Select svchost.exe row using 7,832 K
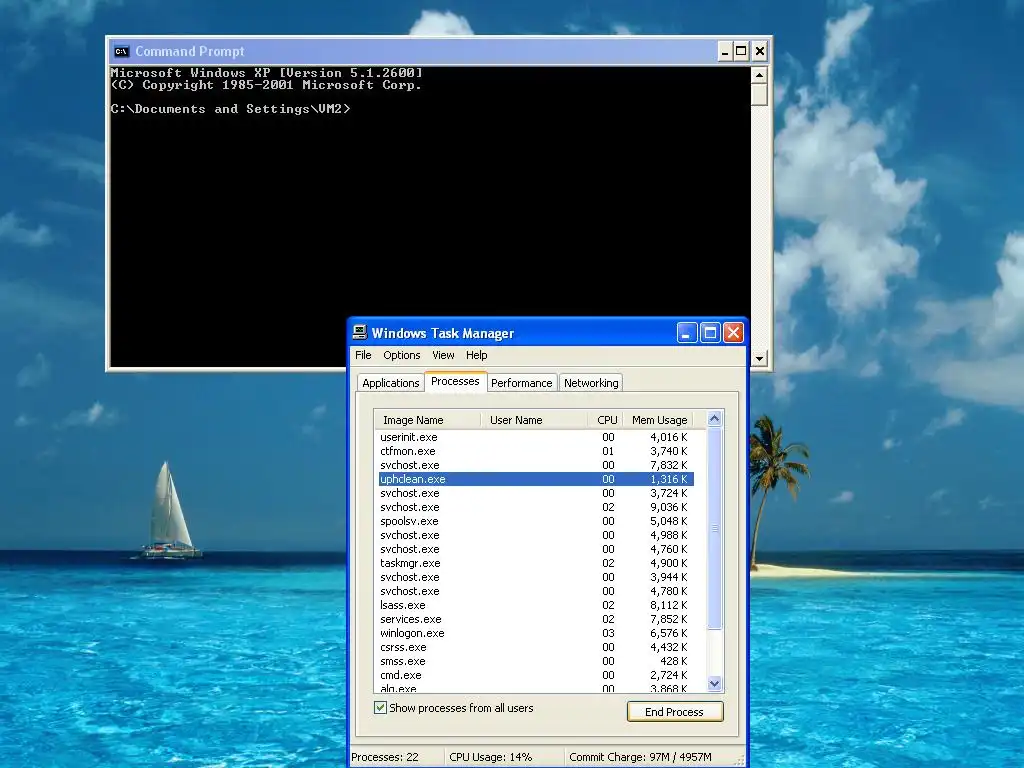The width and height of the screenshot is (1024, 768). coord(536,465)
